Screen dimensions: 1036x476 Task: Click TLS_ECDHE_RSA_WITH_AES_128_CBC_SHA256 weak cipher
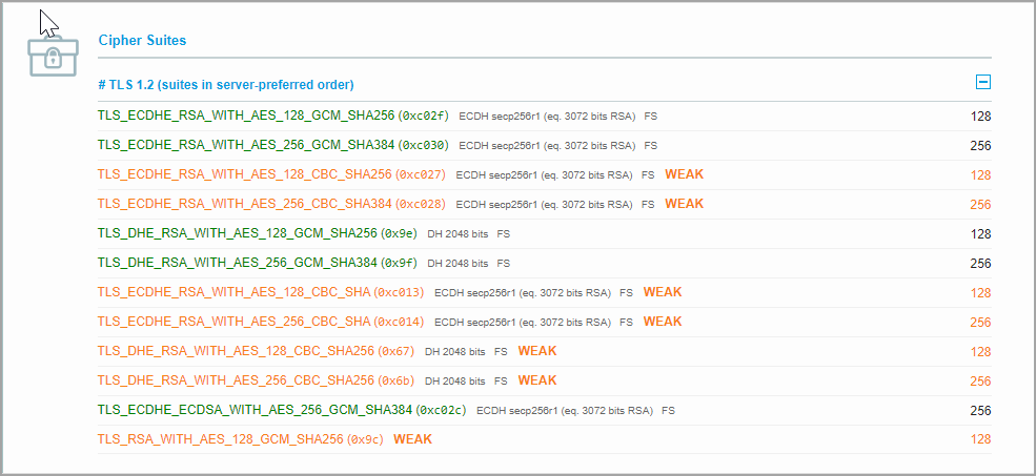(x=244, y=175)
